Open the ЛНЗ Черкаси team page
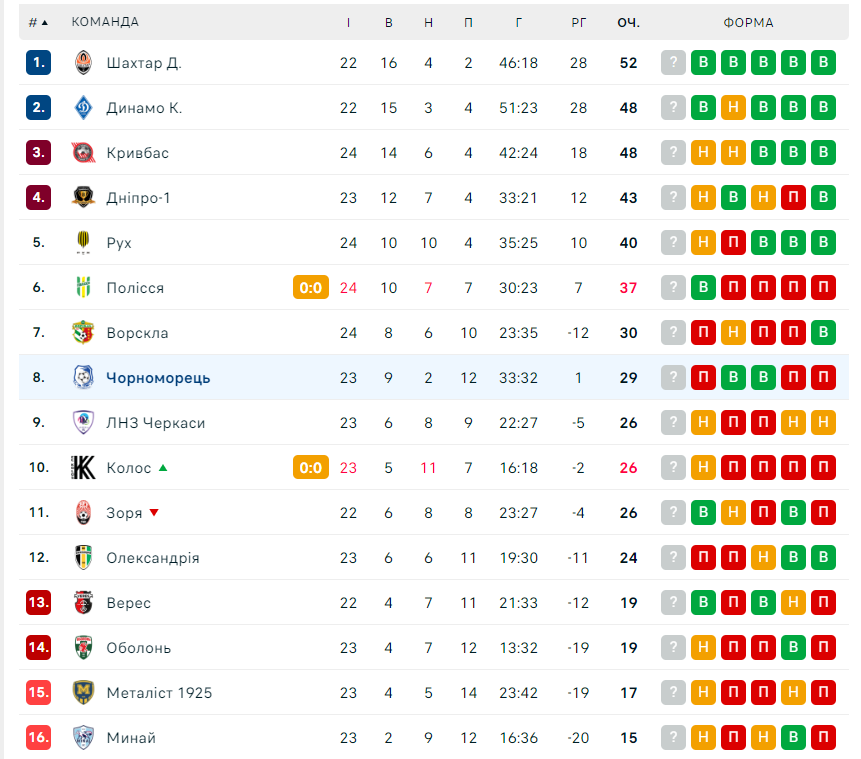 point(155,423)
